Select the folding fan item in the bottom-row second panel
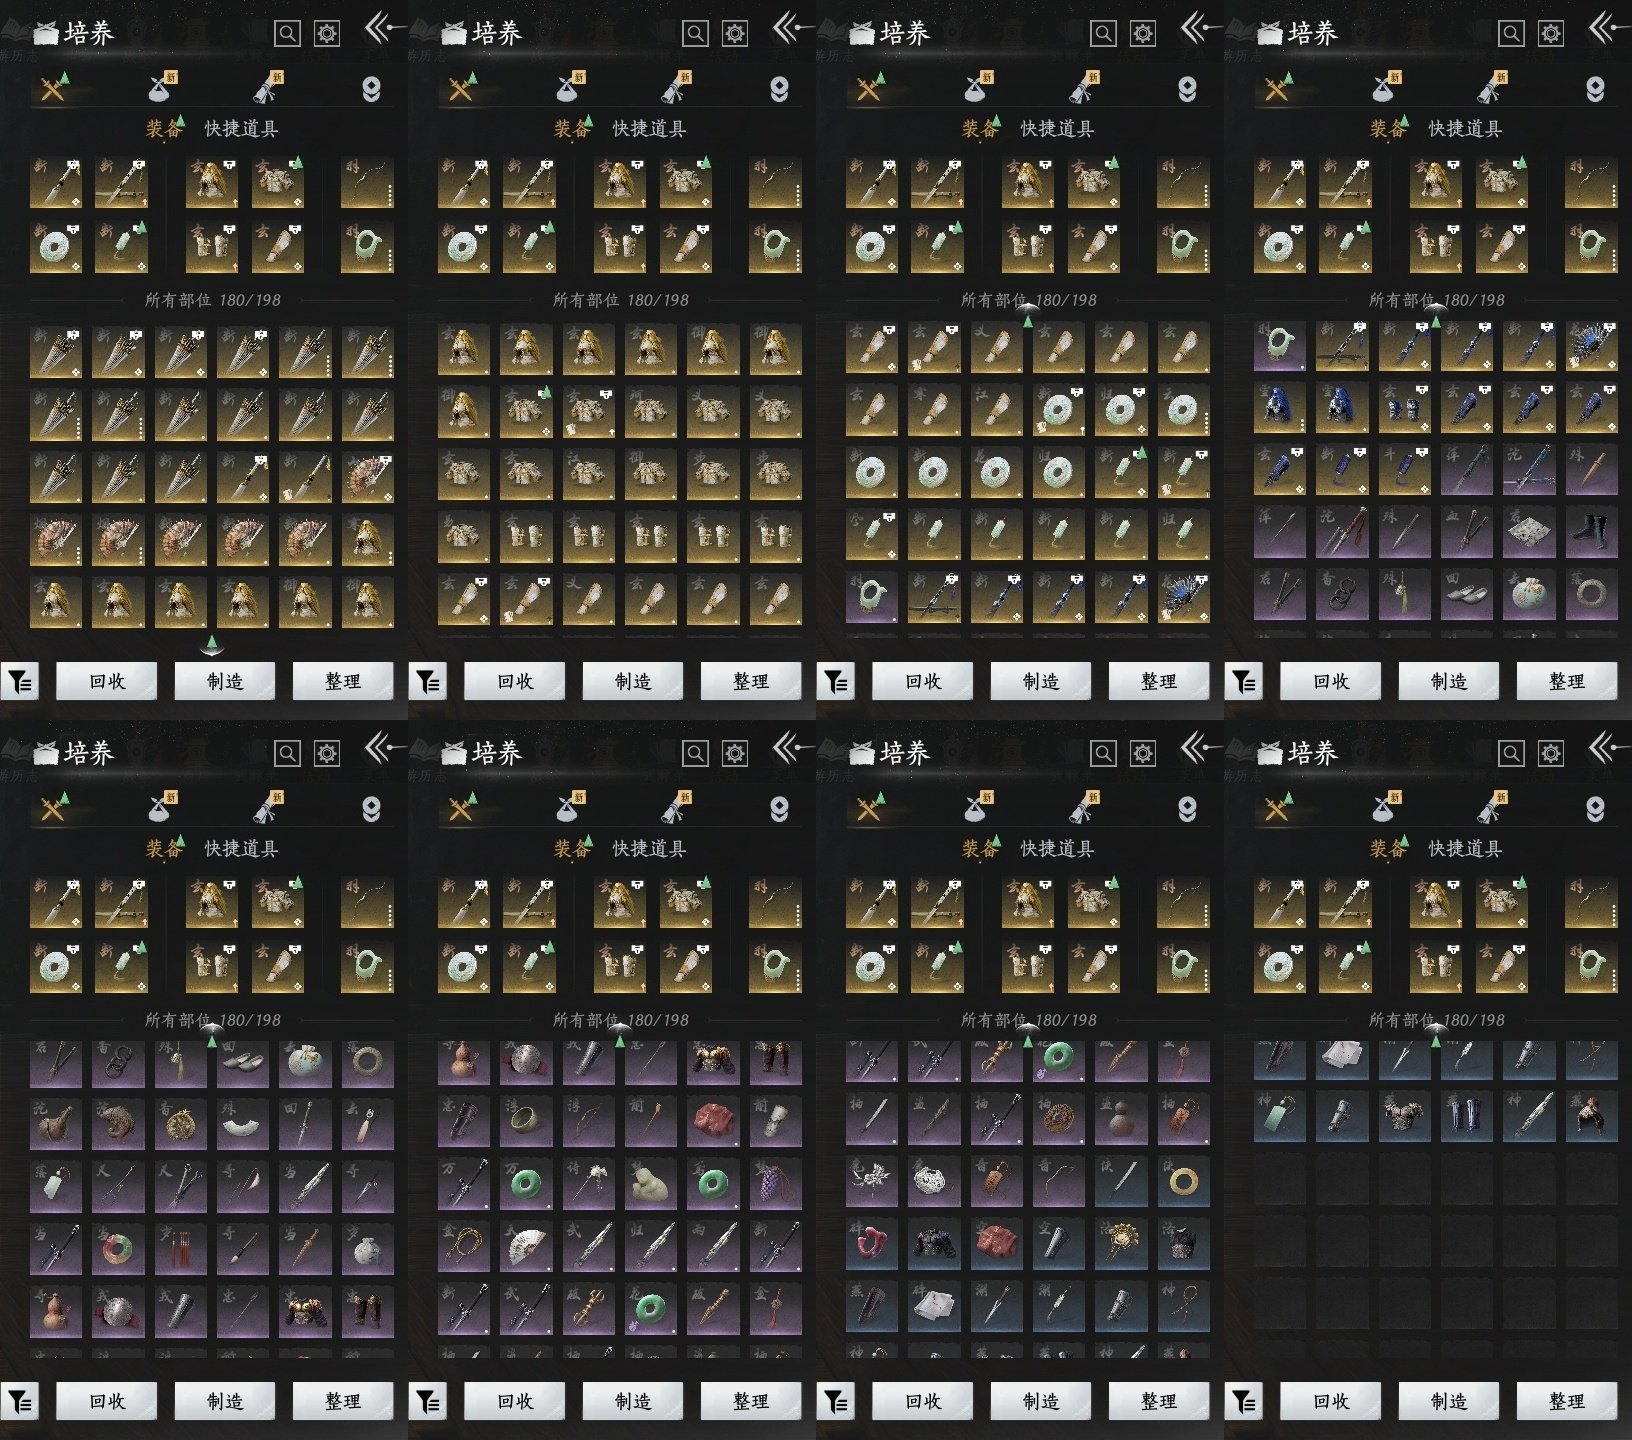Viewport: 1632px width, 1440px height. coord(526,1249)
